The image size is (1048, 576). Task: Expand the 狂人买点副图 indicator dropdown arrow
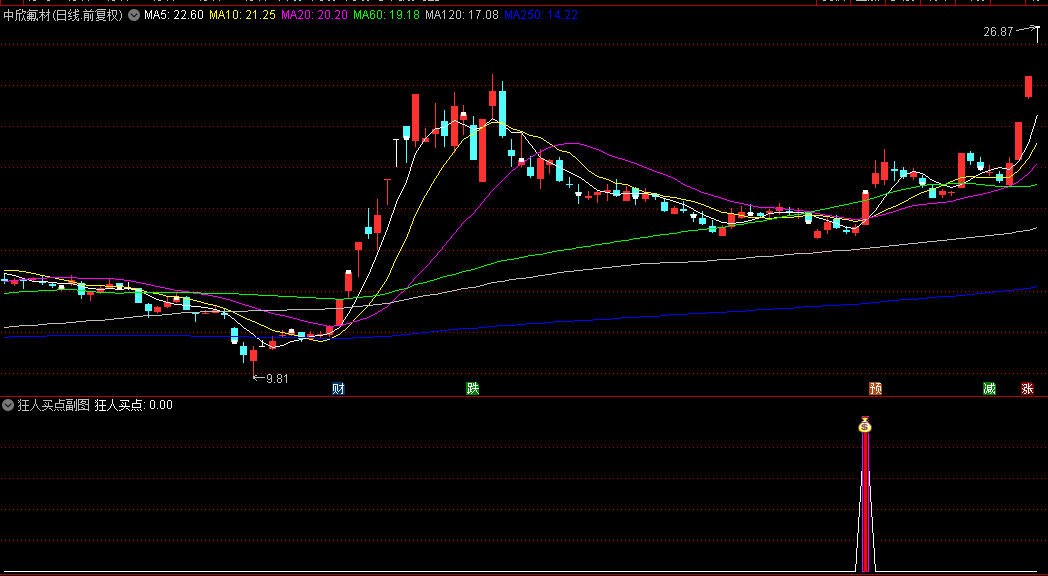[8, 405]
